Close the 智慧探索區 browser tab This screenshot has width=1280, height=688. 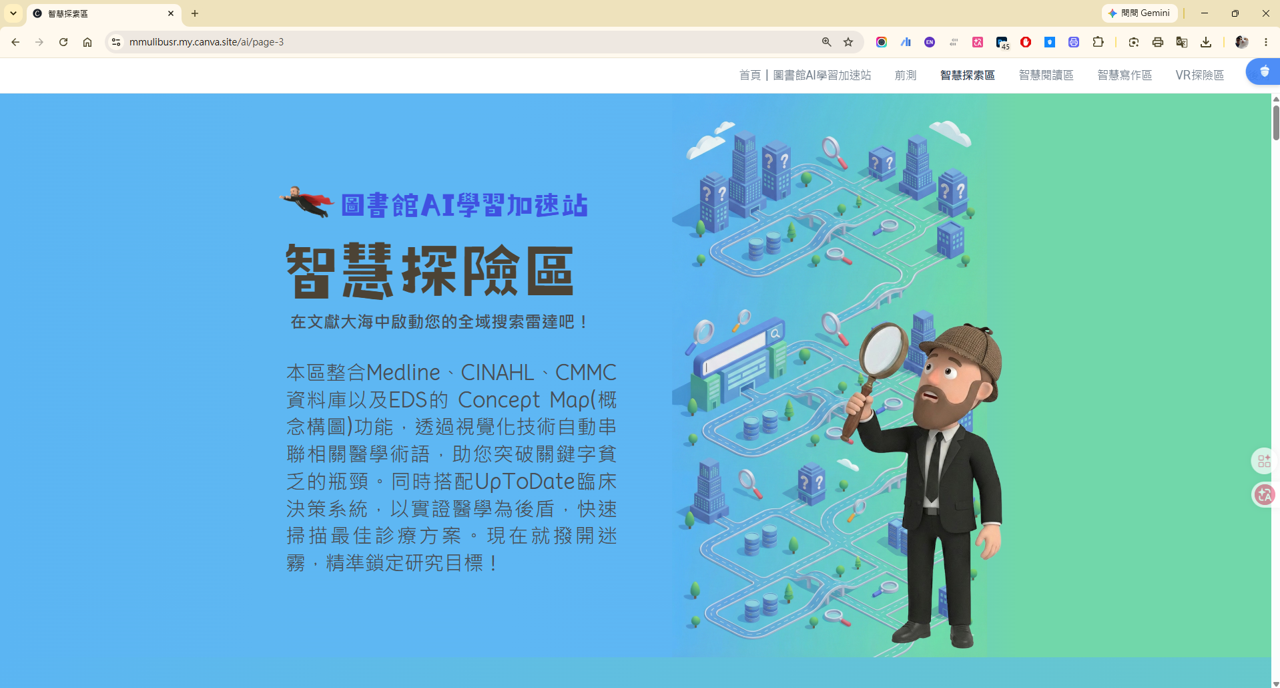(x=171, y=14)
